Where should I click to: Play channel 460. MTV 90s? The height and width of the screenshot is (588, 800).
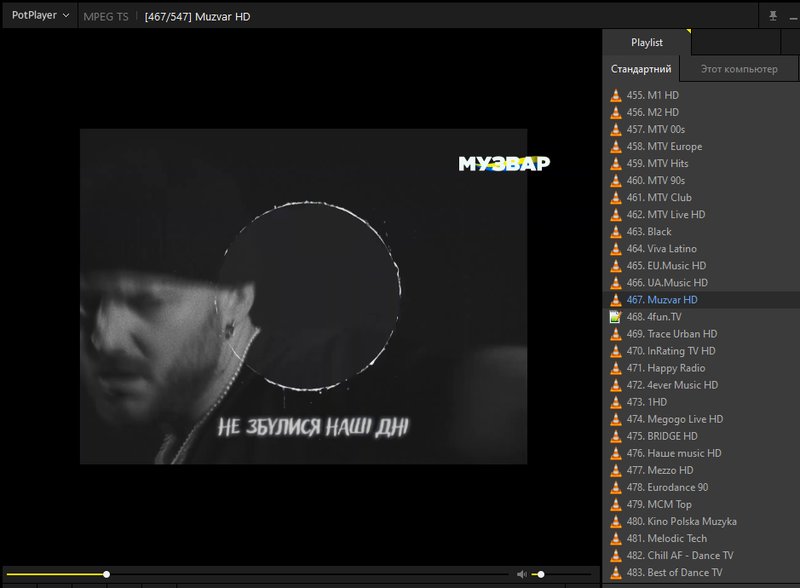coord(701,180)
